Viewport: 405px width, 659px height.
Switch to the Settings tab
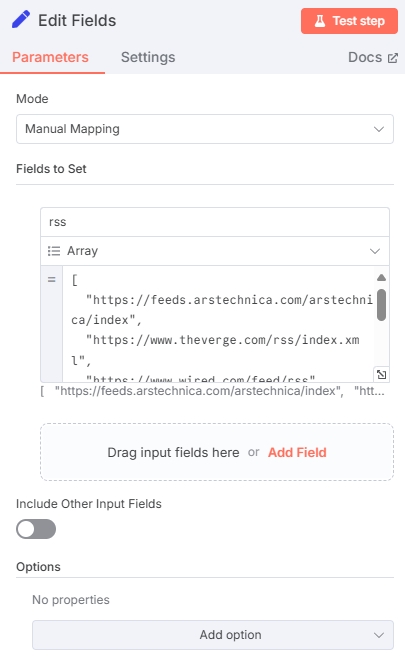[148, 57]
